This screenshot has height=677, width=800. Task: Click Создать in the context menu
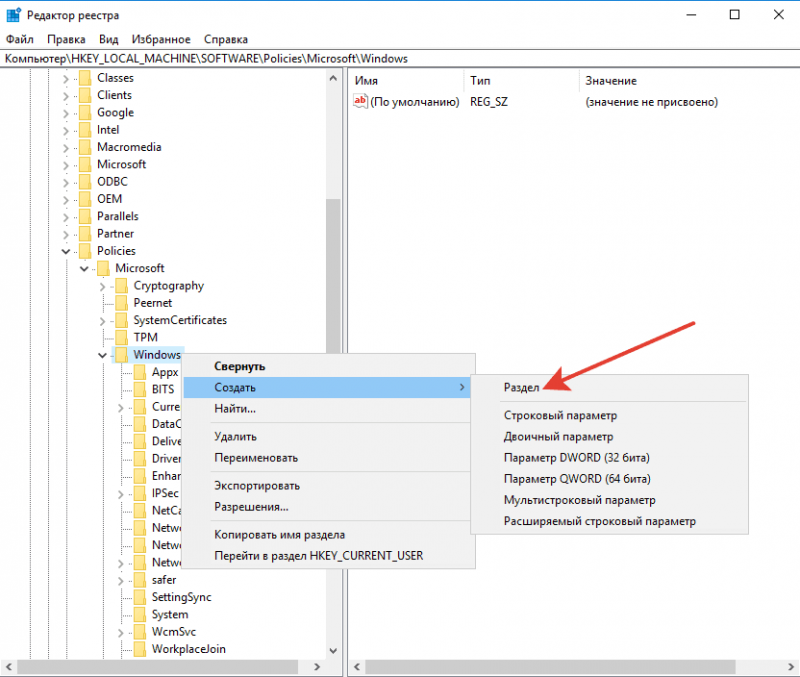click(328, 387)
